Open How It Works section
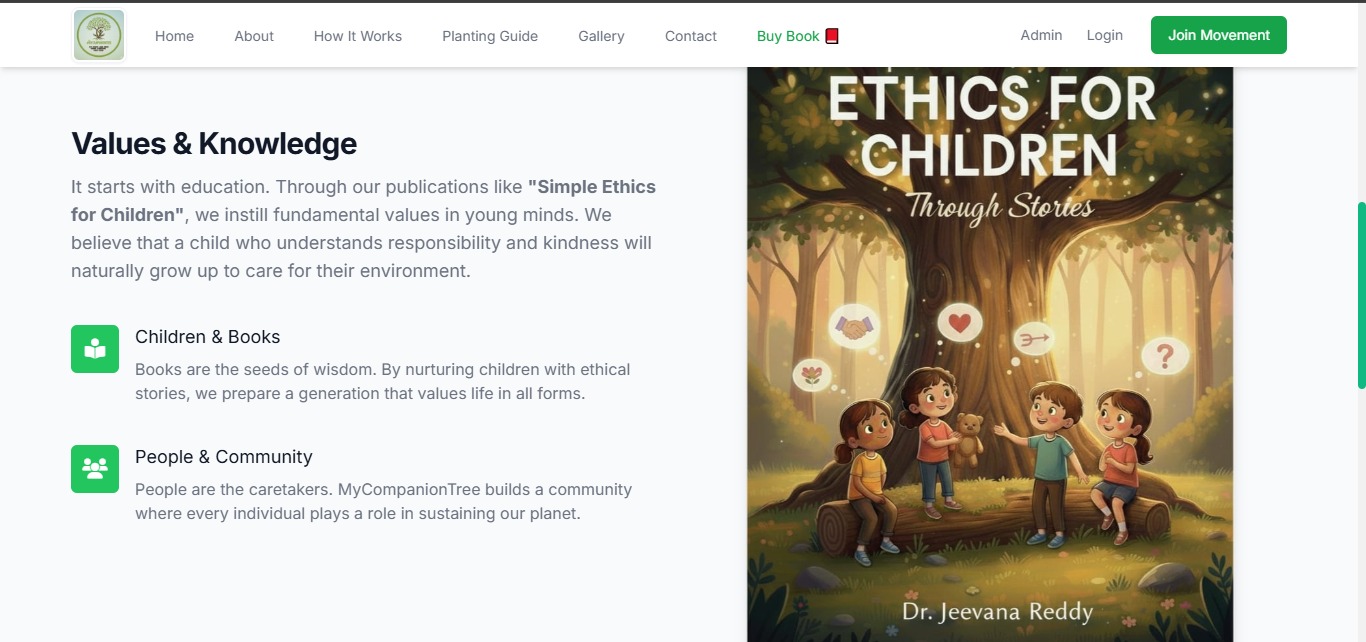This screenshot has height=642, width=1366. [x=358, y=36]
